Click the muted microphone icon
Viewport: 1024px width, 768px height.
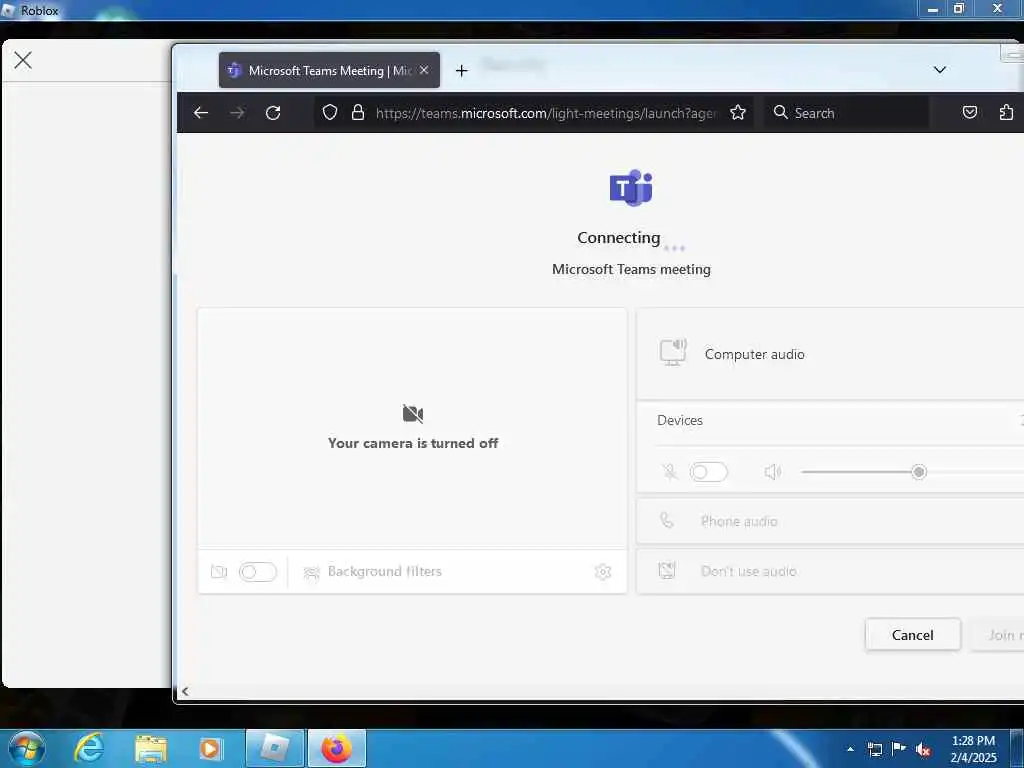tap(669, 472)
